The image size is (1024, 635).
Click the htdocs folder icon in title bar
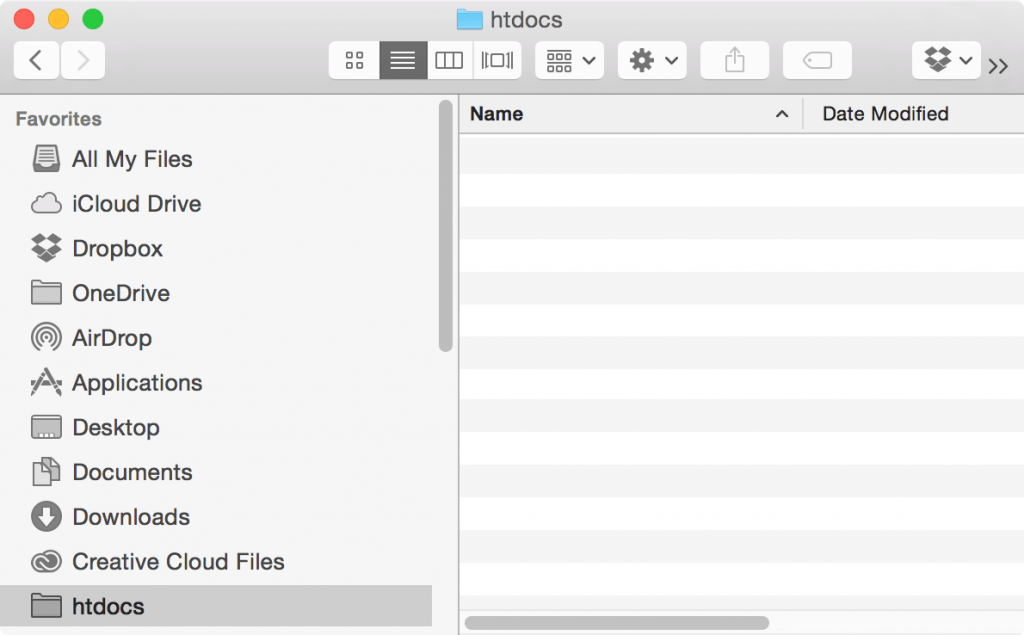point(470,20)
